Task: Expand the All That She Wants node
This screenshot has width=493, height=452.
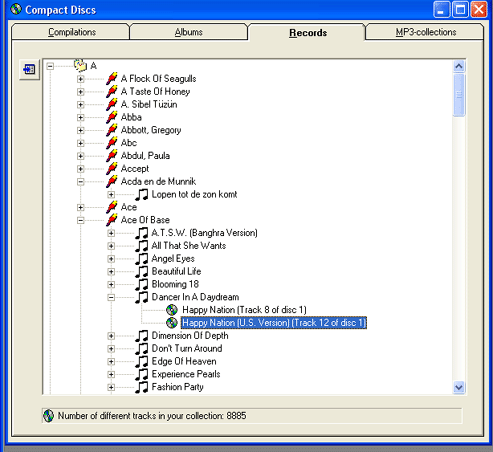Action: [111, 246]
